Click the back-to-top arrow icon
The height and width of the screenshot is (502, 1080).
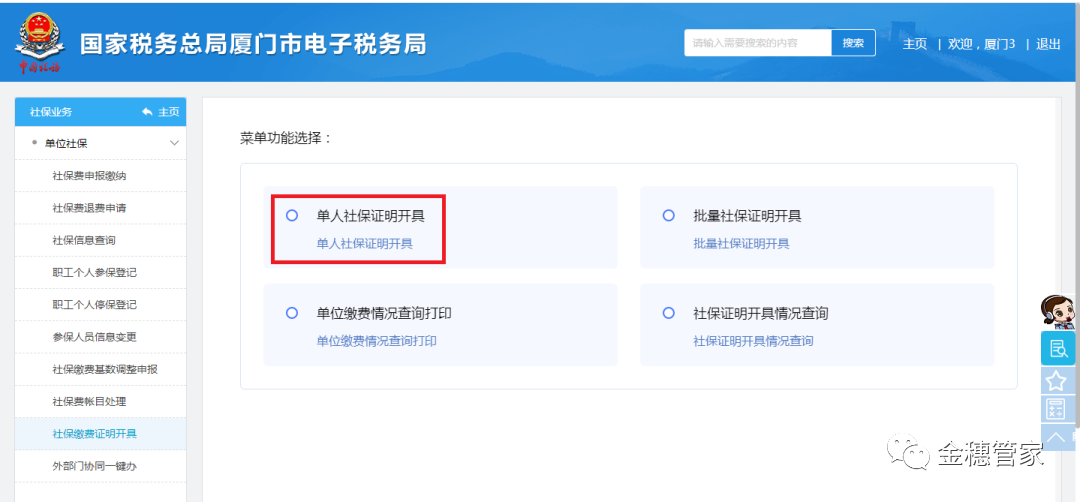[1055, 437]
